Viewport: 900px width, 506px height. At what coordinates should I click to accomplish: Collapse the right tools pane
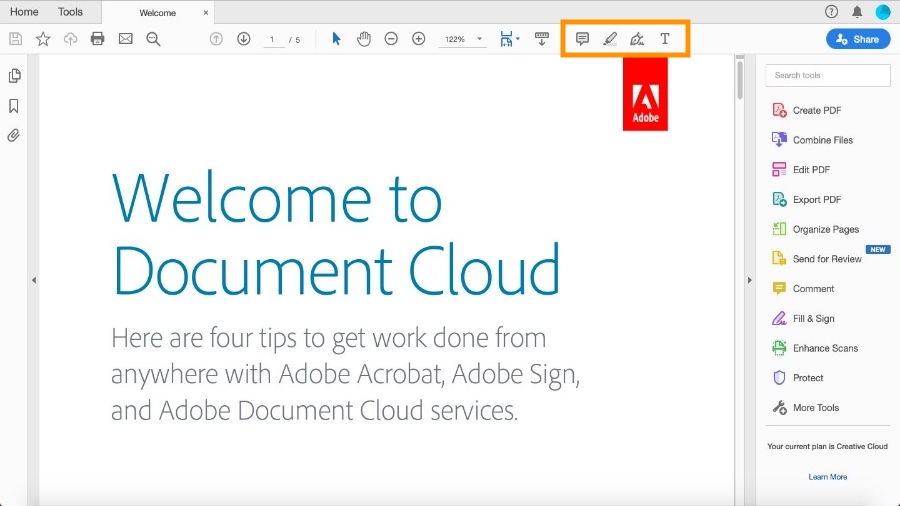pos(749,280)
